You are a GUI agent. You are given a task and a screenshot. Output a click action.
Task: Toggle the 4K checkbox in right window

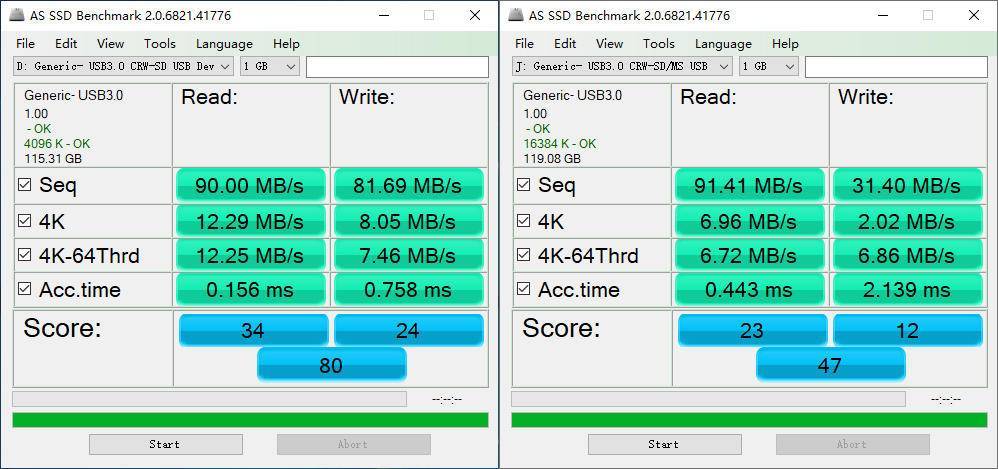524,220
